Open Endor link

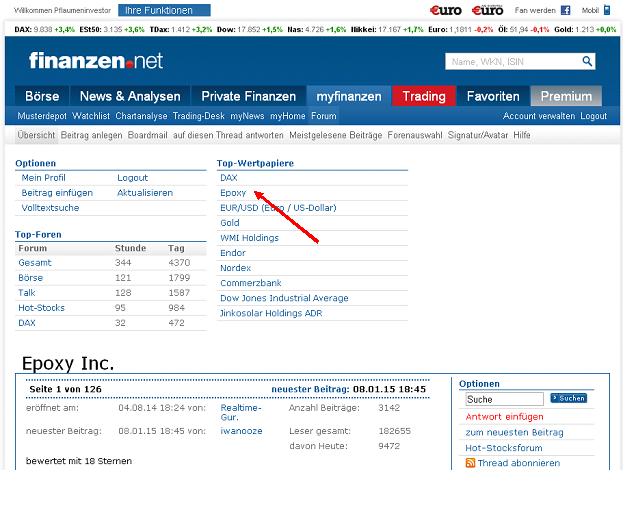(233, 253)
